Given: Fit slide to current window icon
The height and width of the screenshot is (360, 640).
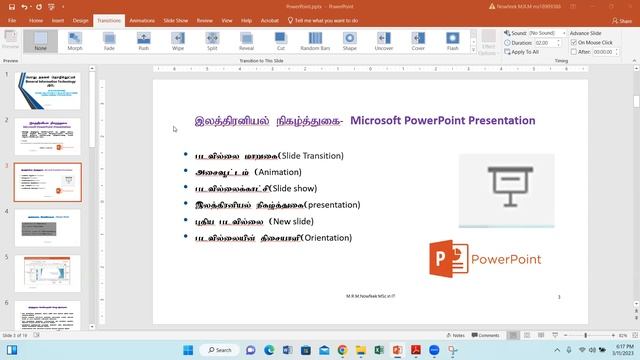Looking at the screenshot, I should (x=635, y=335).
